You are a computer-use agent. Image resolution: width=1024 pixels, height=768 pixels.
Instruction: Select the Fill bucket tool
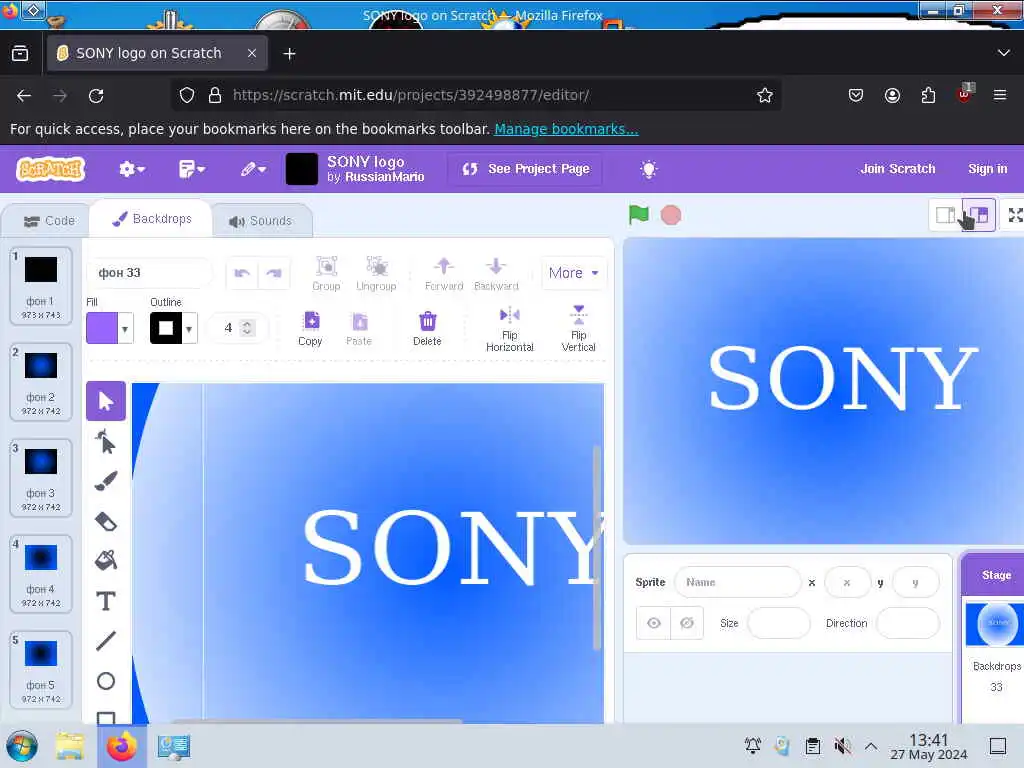[106, 560]
